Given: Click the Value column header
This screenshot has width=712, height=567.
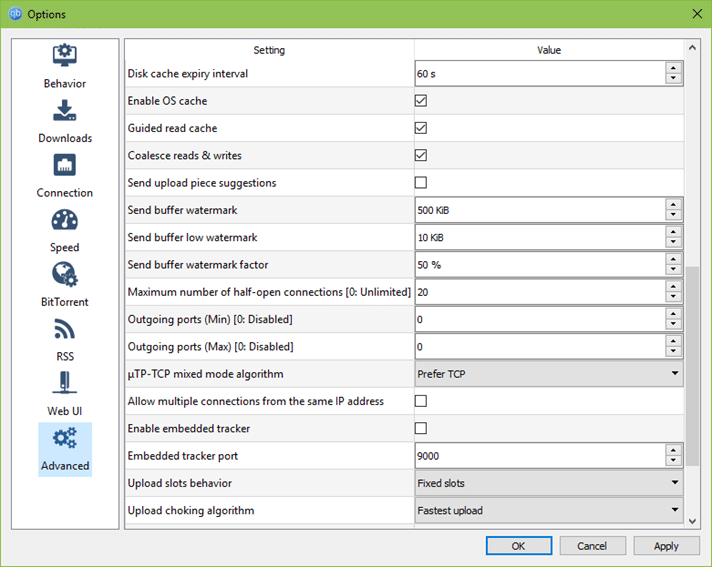Looking at the screenshot, I should (x=549, y=50).
